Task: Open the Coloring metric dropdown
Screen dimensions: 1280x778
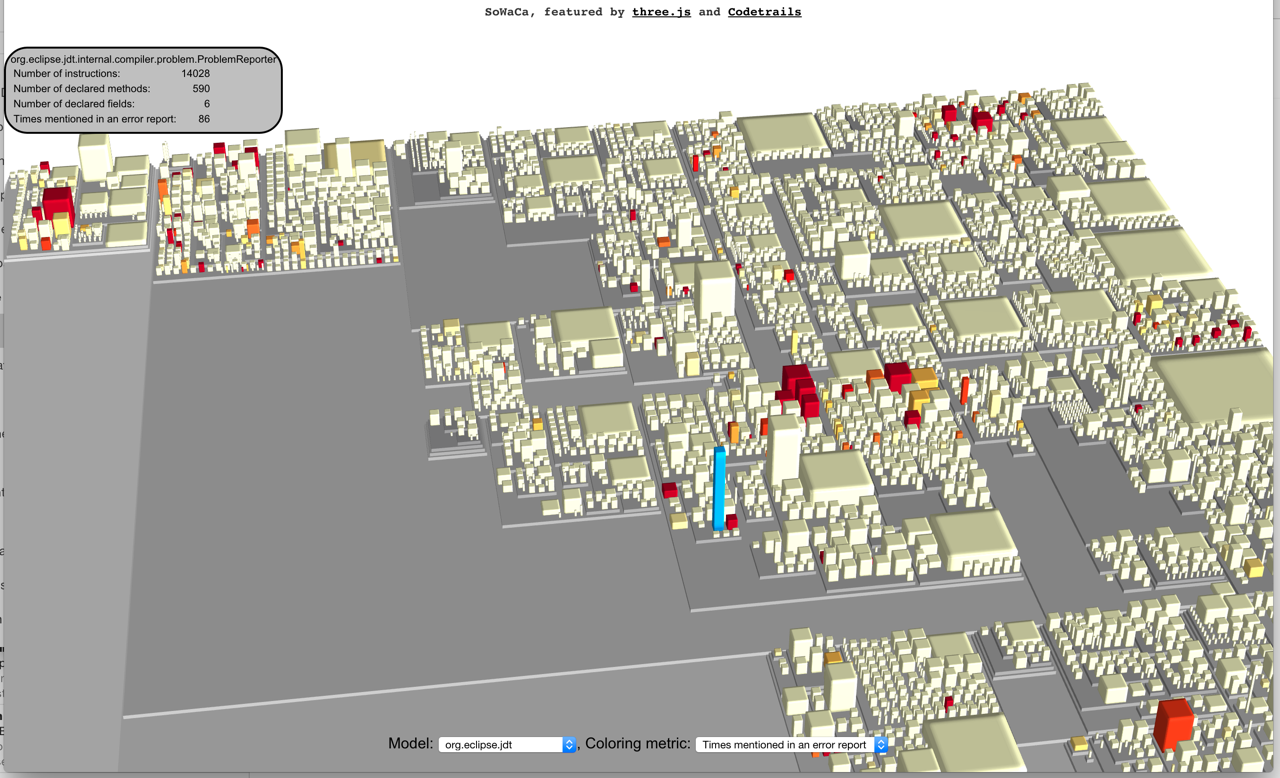Action: tap(791, 745)
